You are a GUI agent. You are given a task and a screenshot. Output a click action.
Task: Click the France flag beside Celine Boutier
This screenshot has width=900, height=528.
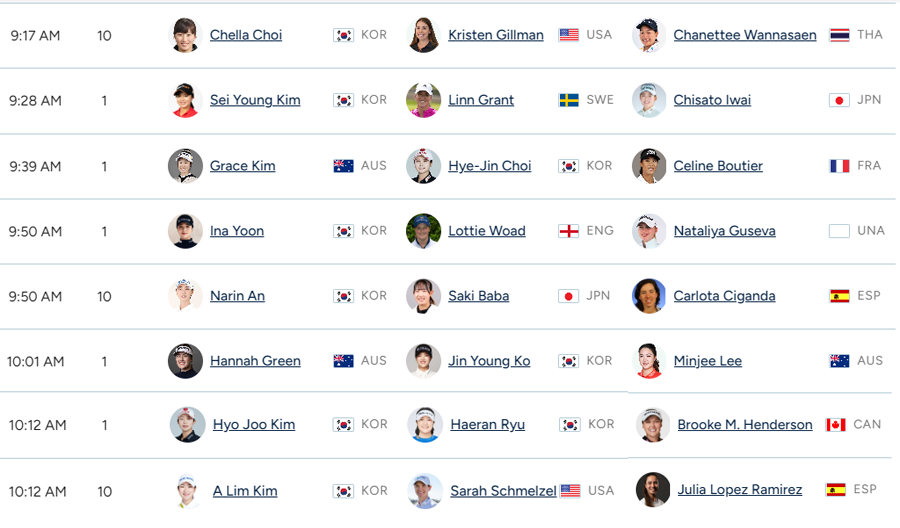(x=839, y=166)
